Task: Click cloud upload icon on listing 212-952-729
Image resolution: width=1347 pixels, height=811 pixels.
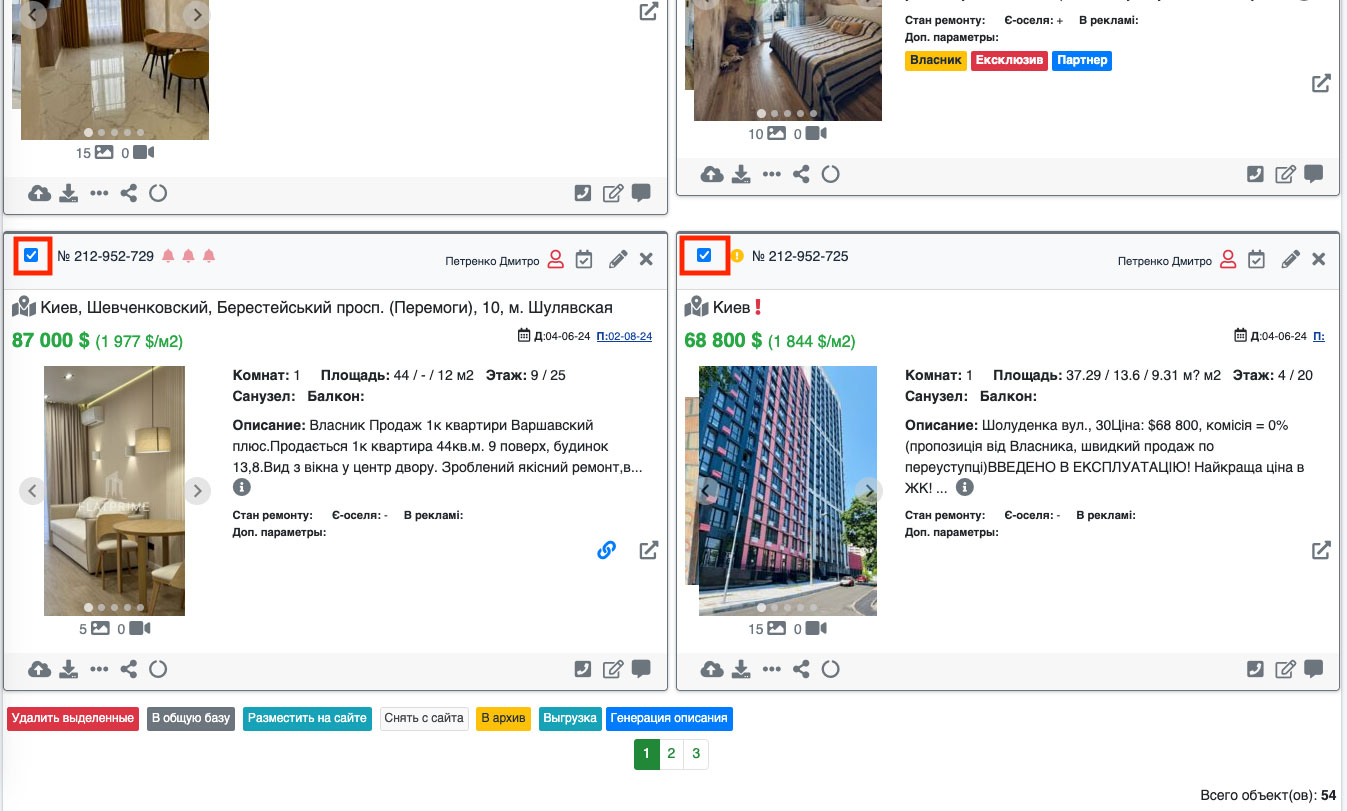Action: point(39,669)
